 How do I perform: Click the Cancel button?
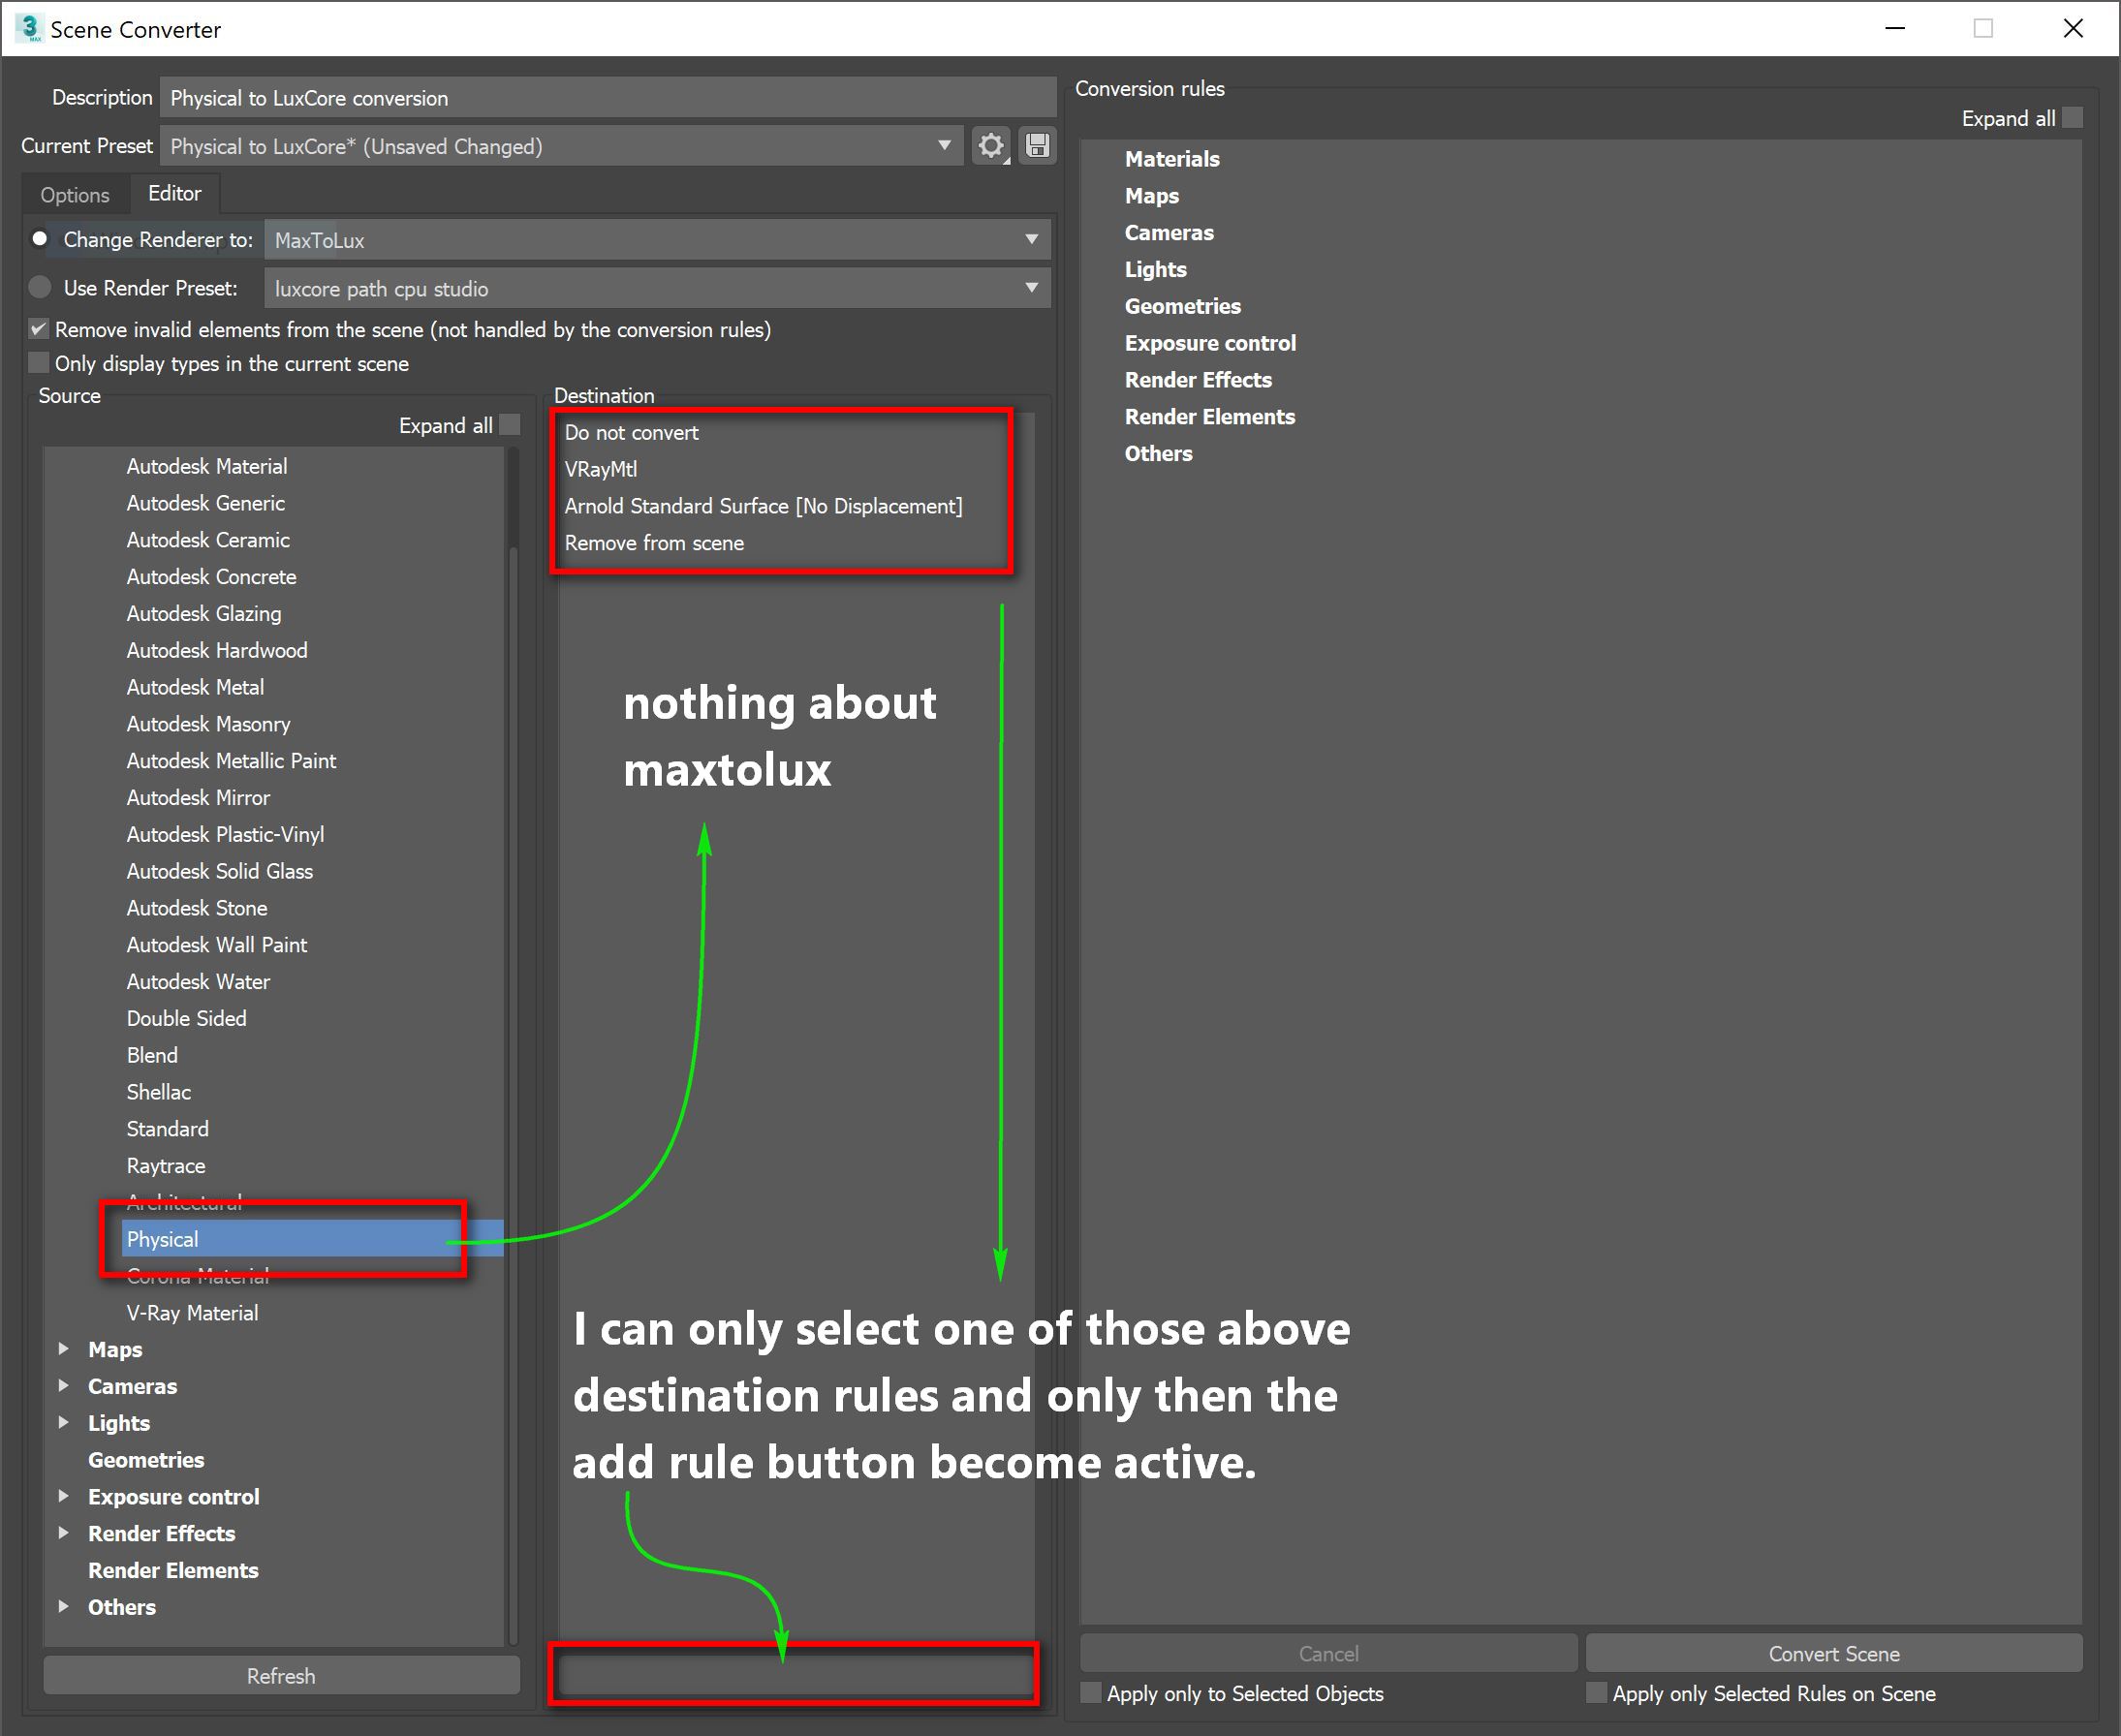point(1328,1654)
